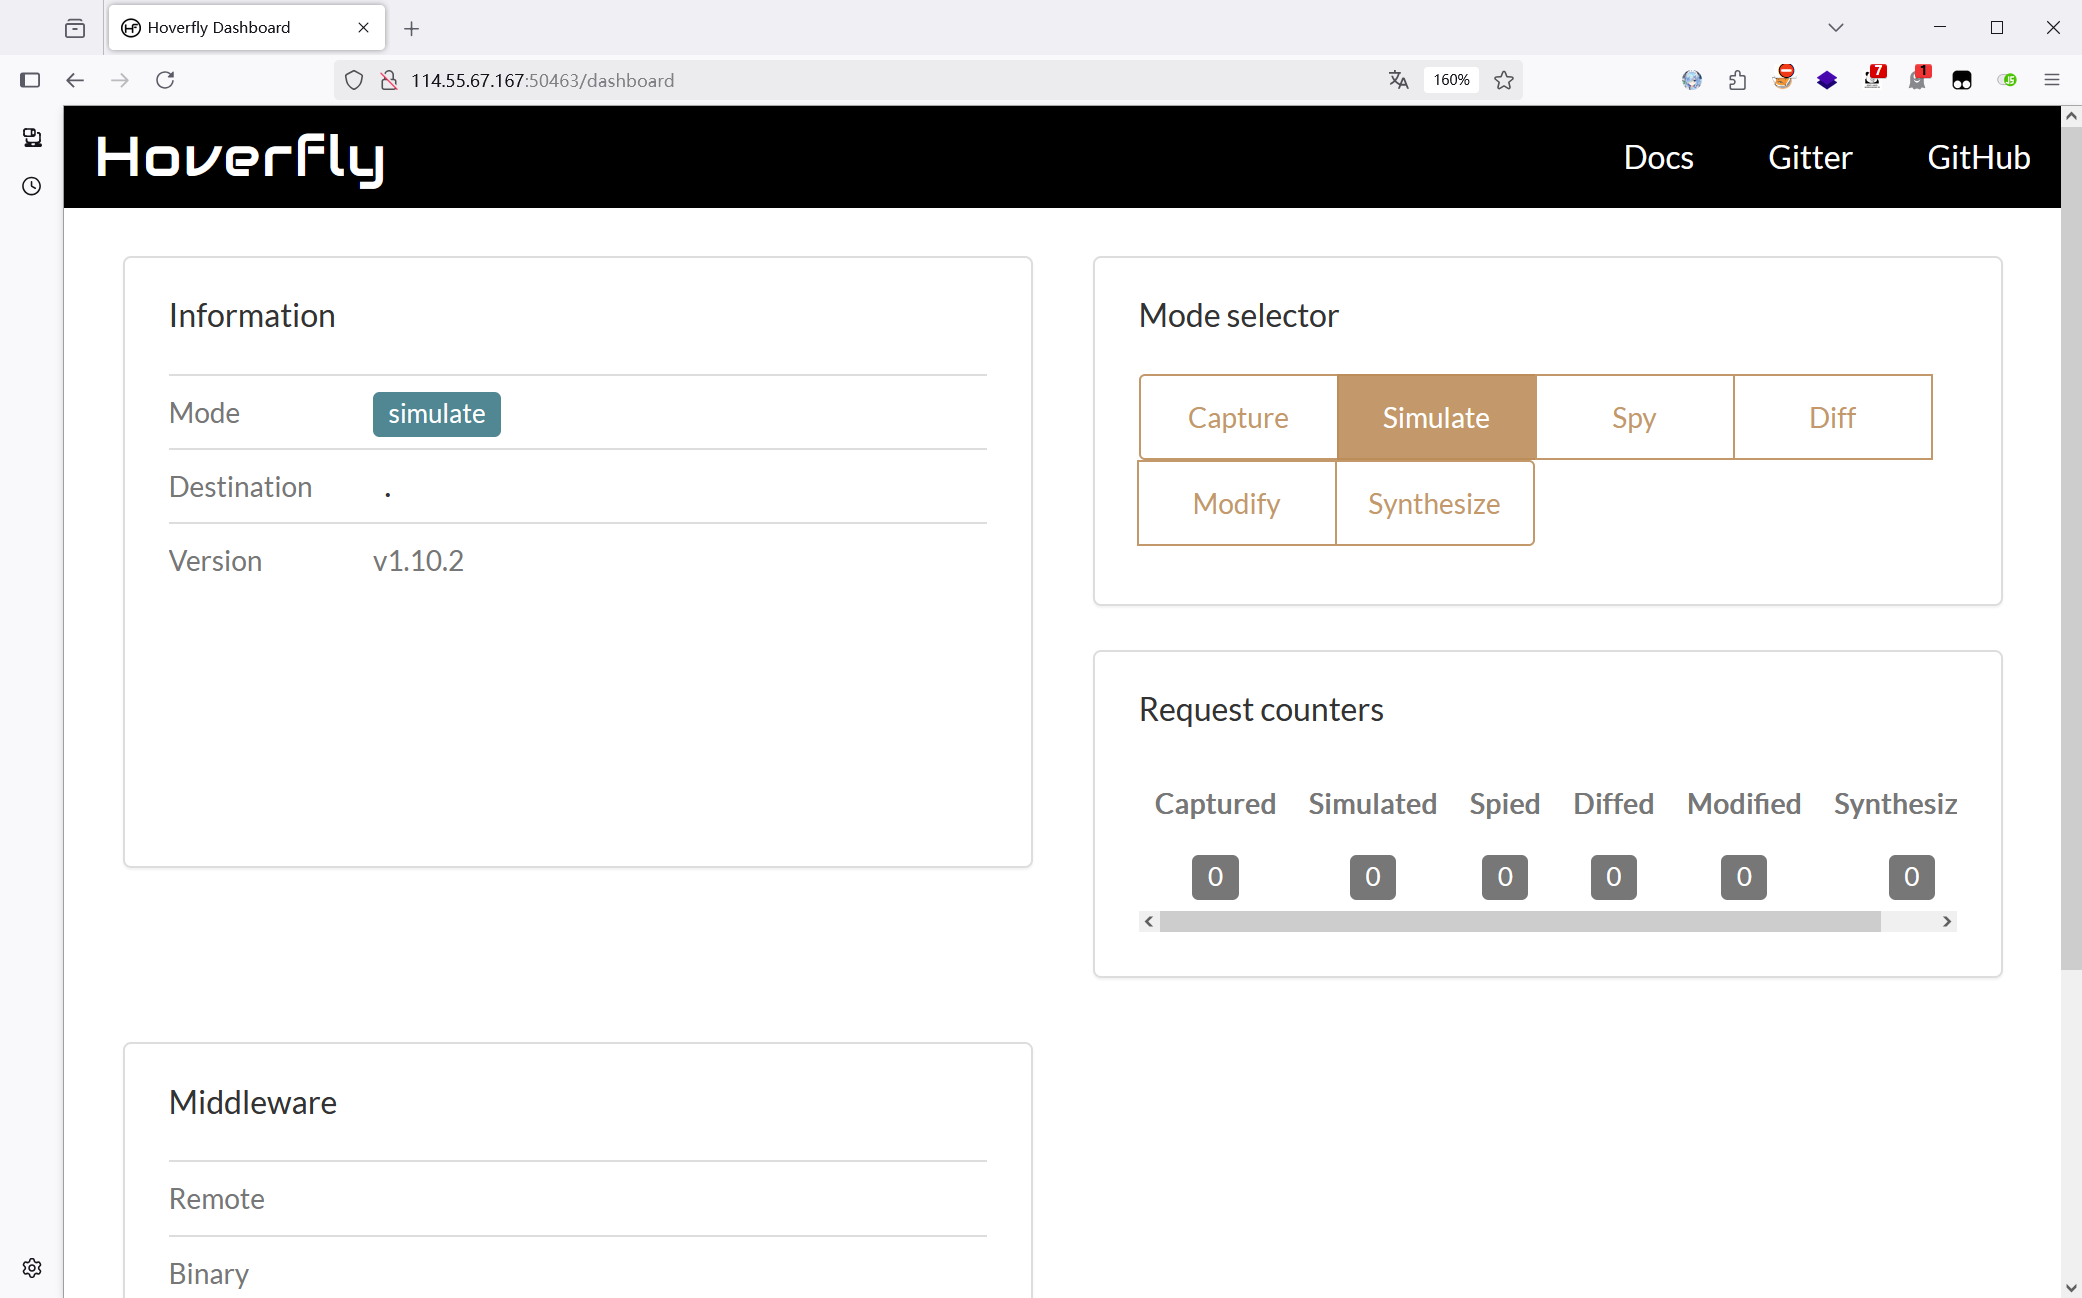
Task: Click the Synthesized counter value
Action: (1911, 877)
